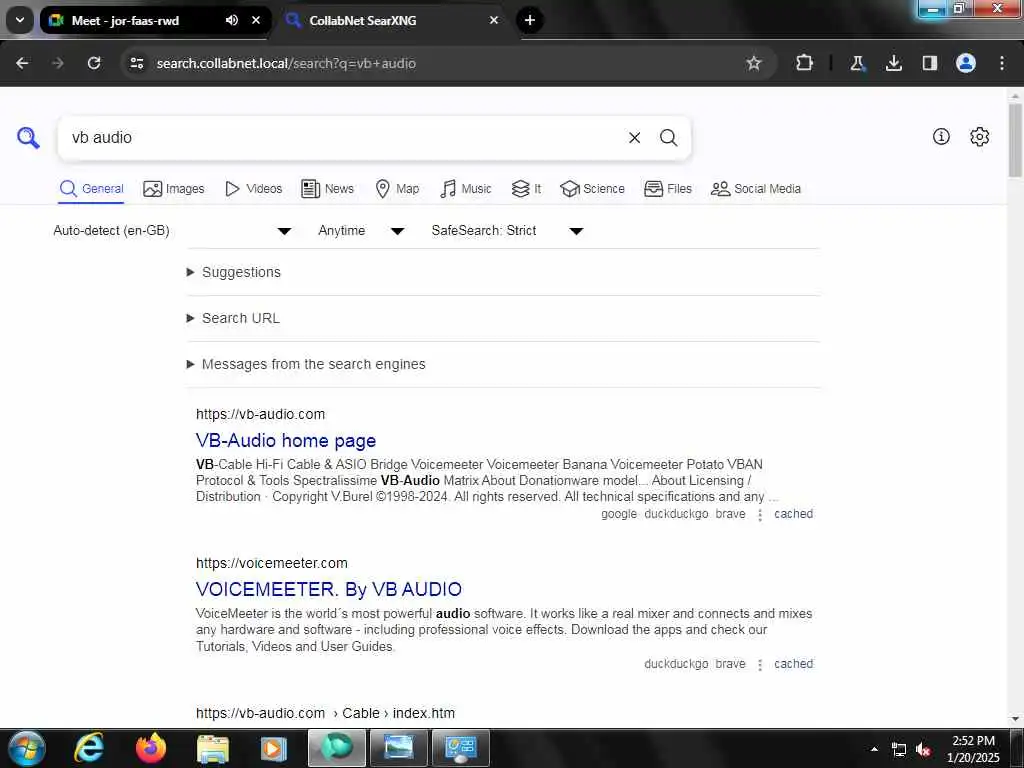1024x768 pixels.
Task: Open Windows Media Player taskbar icon
Action: [274, 748]
